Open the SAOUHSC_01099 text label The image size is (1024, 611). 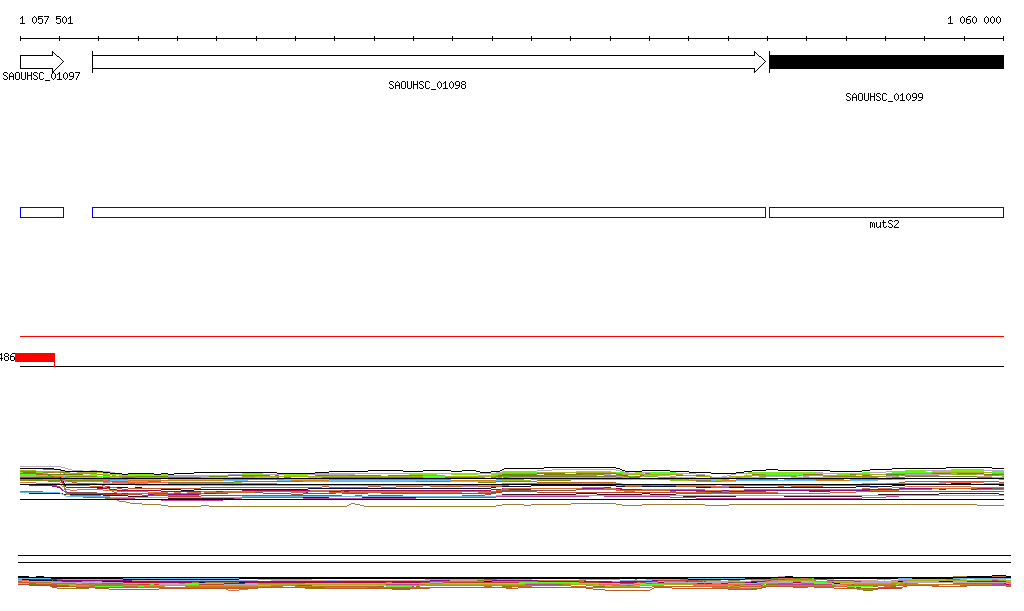884,98
